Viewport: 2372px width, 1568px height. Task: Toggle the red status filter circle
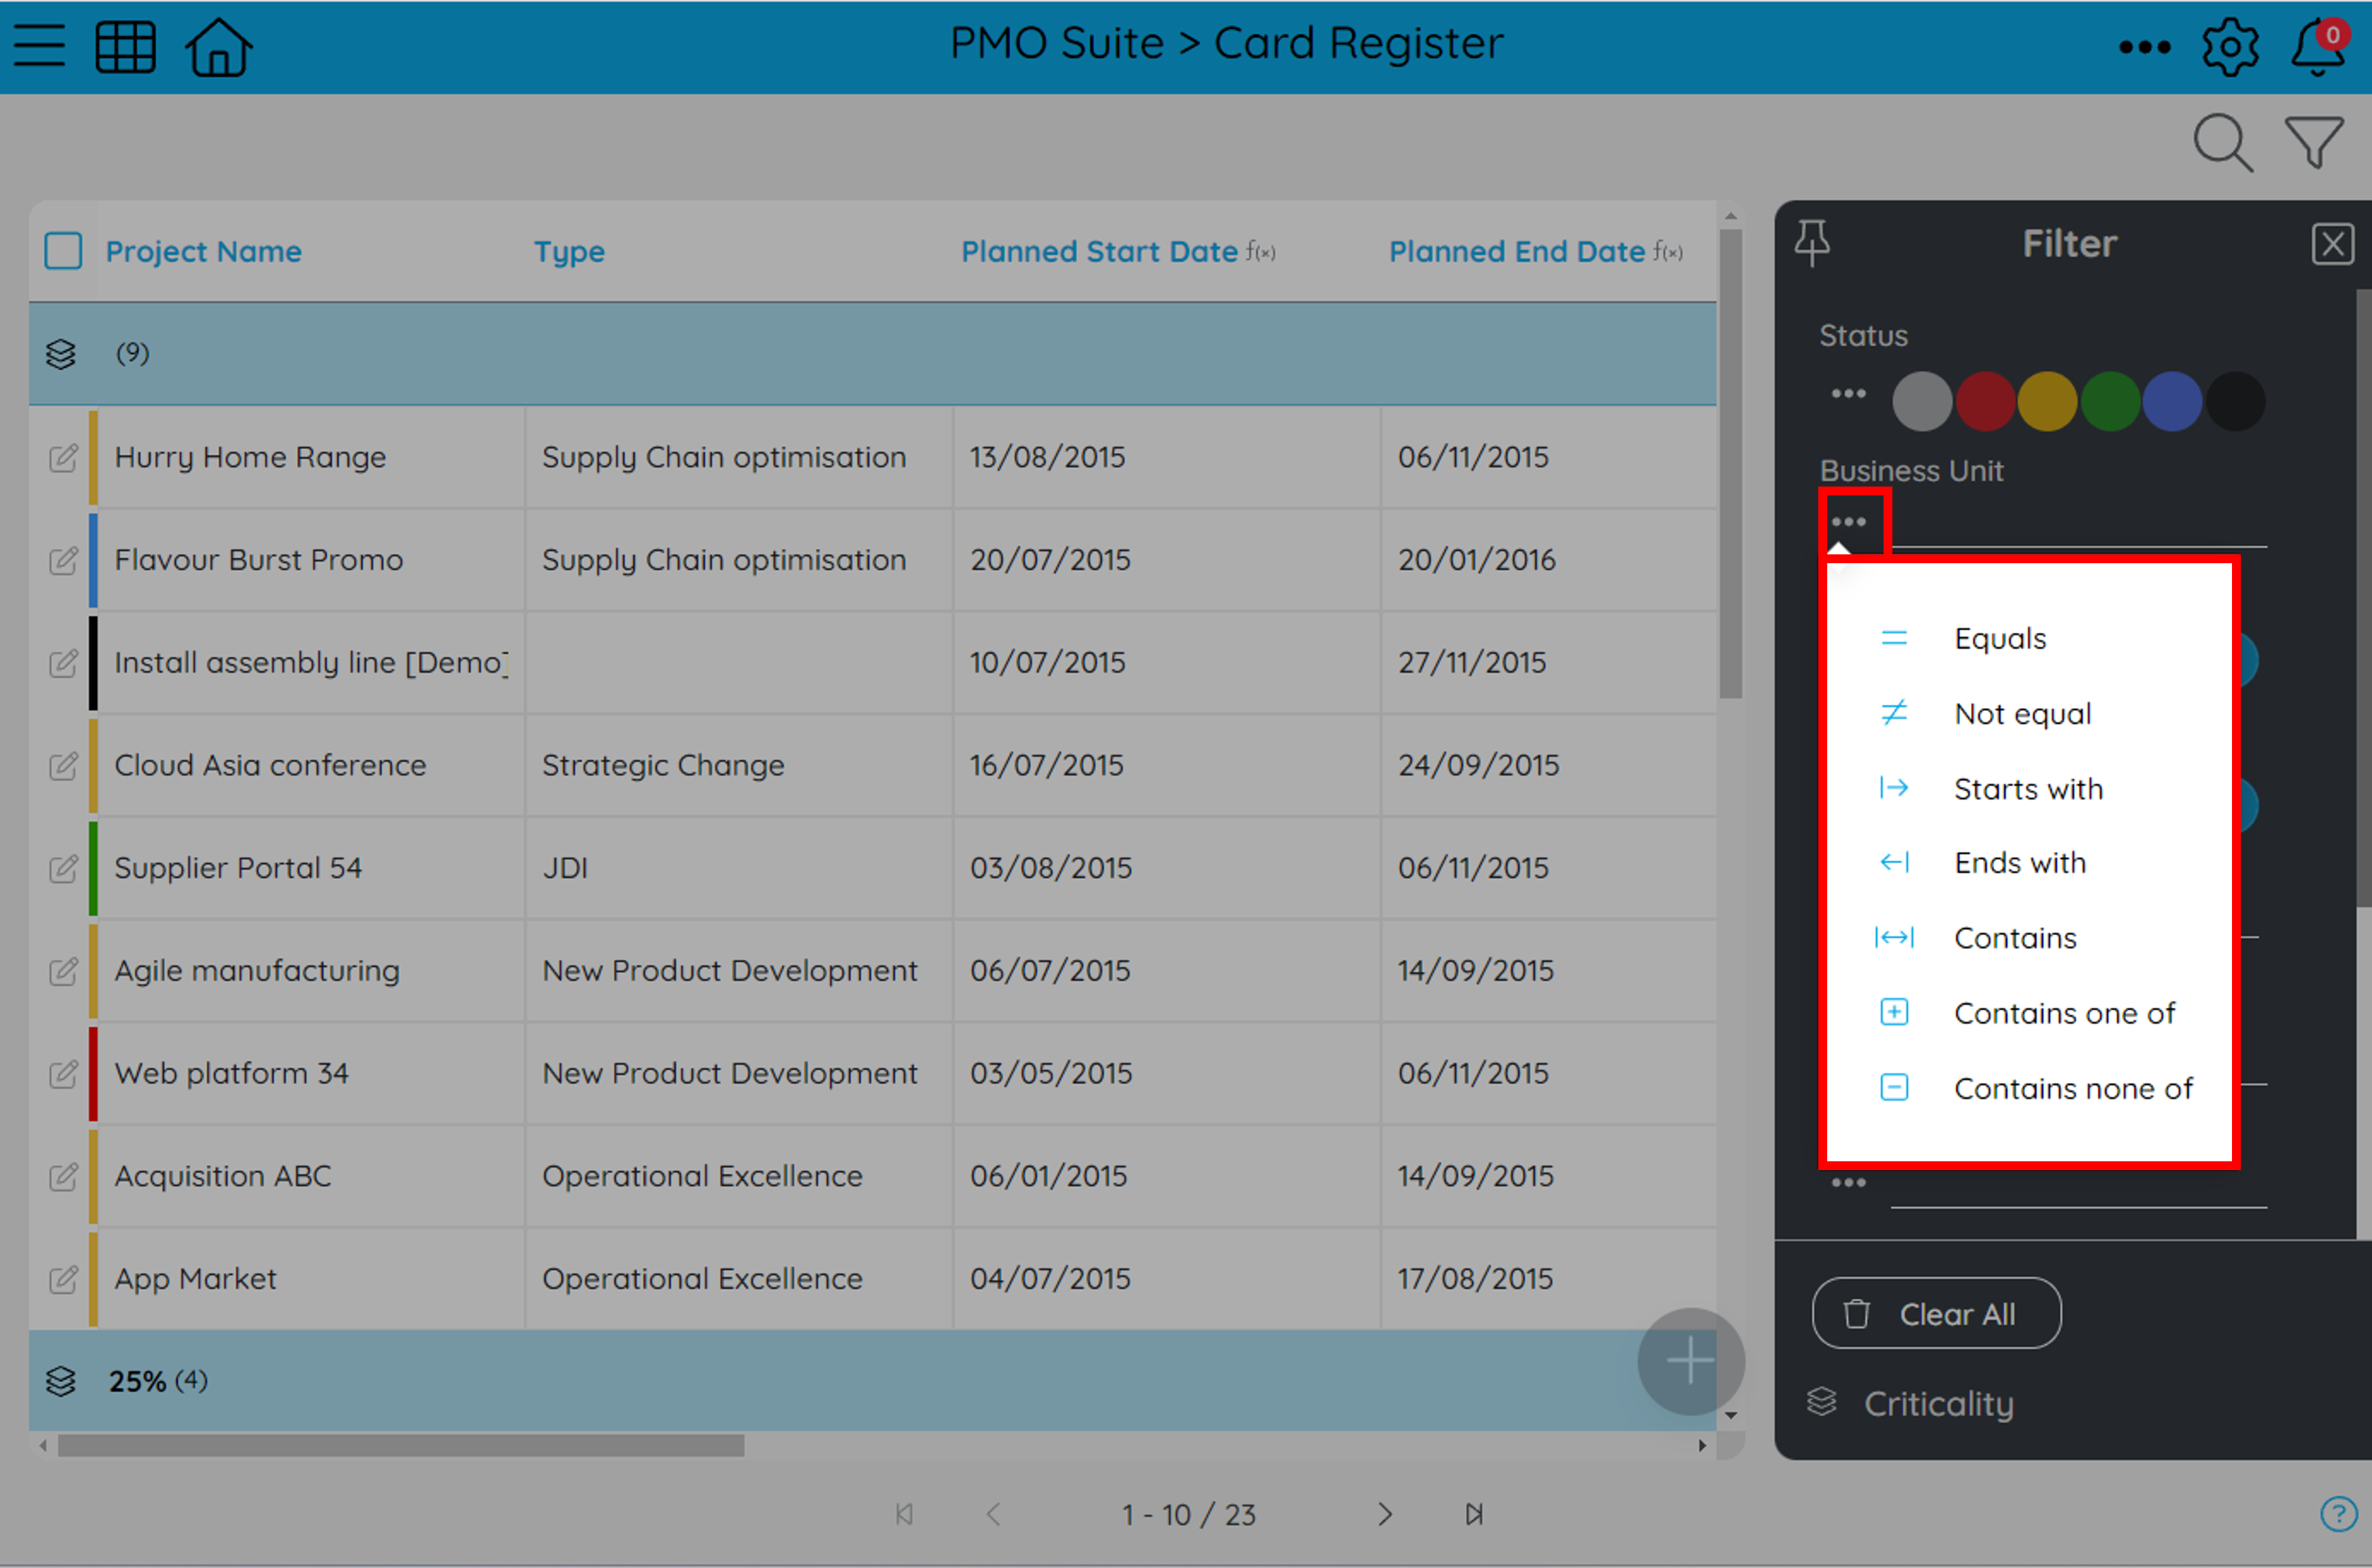1984,401
